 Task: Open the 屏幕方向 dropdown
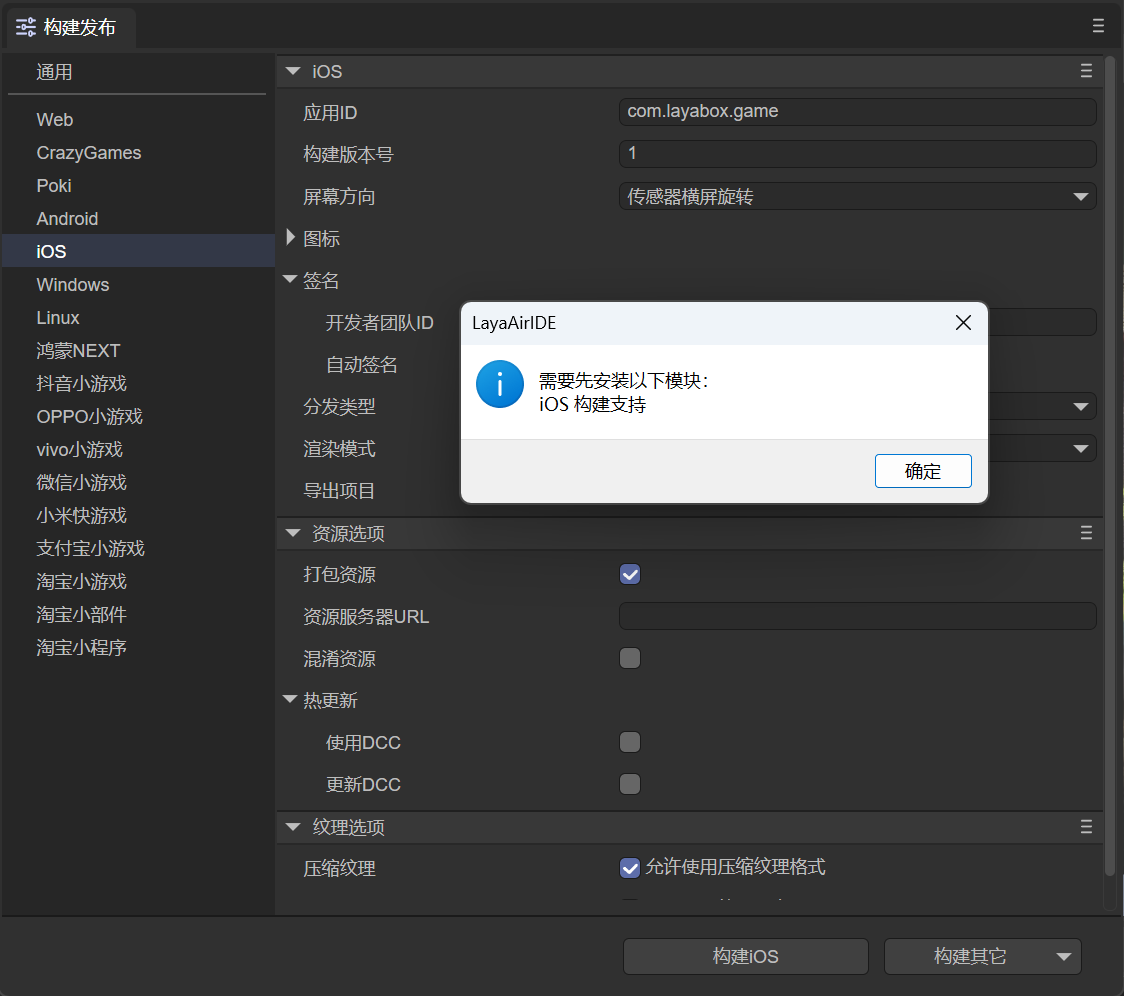(857, 197)
